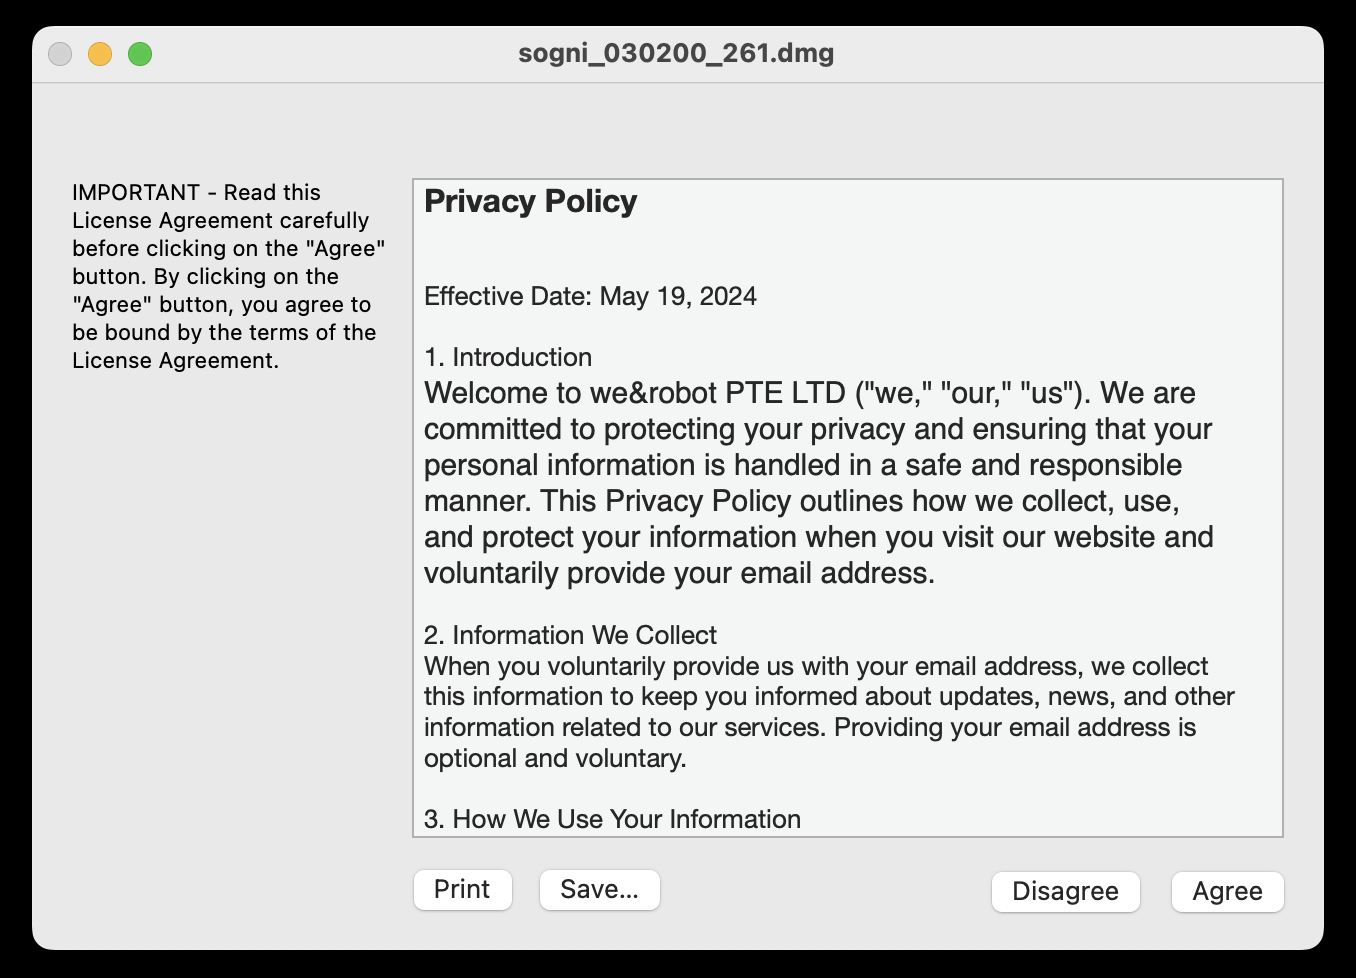Viewport: 1356px width, 978px height.
Task: Click the "3. How We Use Your Information" heading
Action: tap(612, 819)
